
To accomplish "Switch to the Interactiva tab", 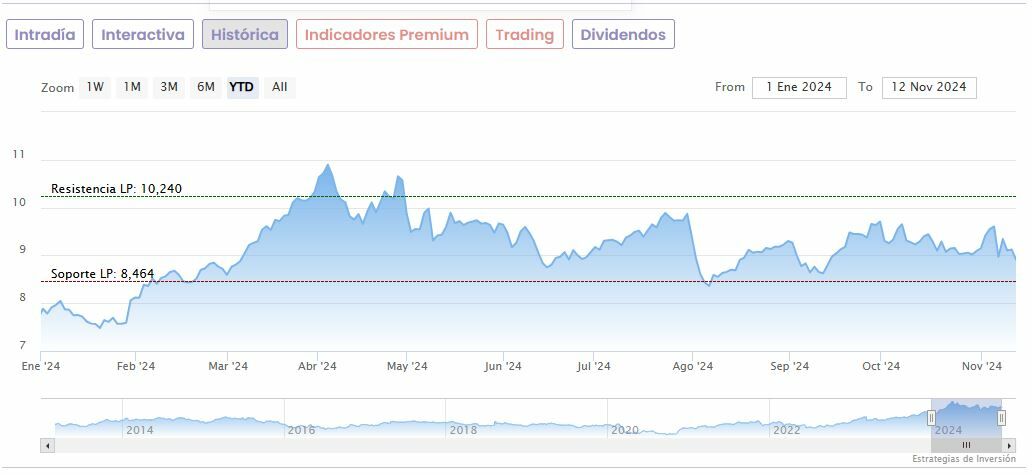I will click(x=143, y=35).
